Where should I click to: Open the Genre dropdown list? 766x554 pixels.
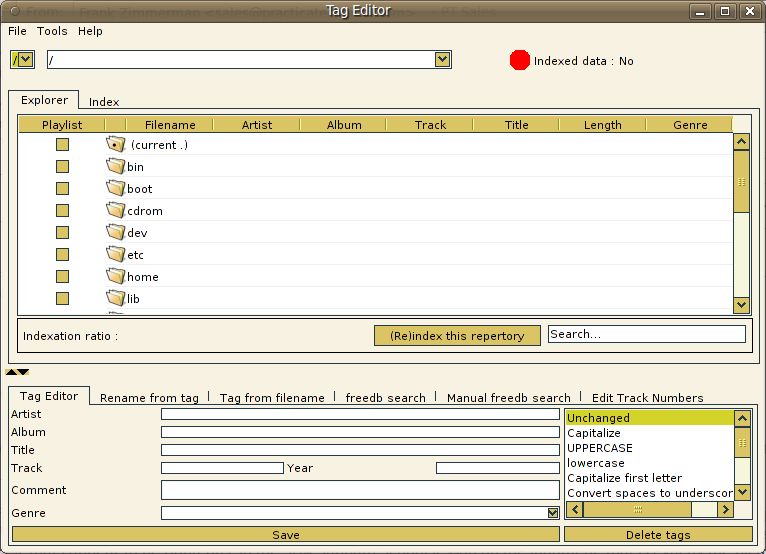[553, 513]
